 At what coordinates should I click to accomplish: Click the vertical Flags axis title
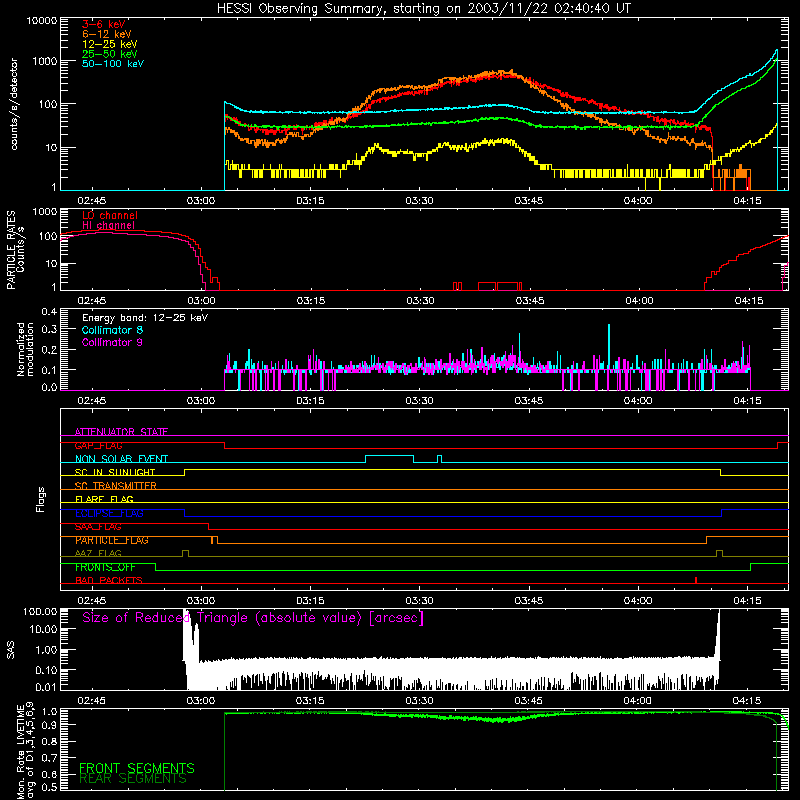click(41, 499)
